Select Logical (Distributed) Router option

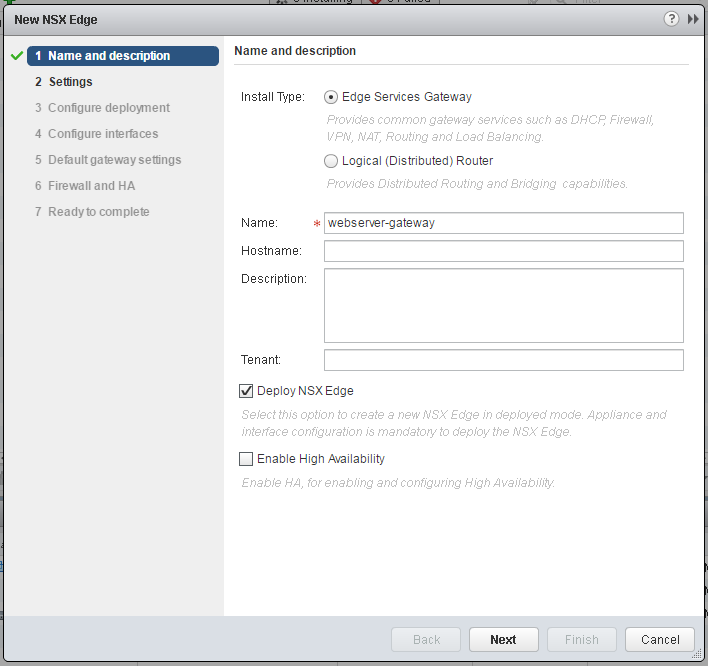(331, 161)
